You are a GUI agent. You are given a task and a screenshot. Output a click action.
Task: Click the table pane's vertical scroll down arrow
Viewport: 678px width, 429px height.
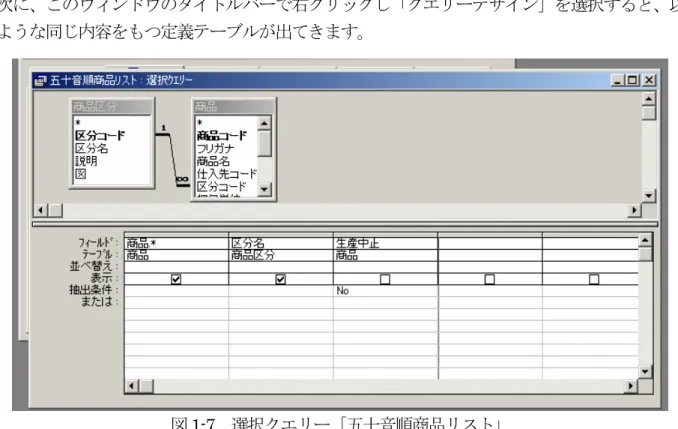coord(648,196)
